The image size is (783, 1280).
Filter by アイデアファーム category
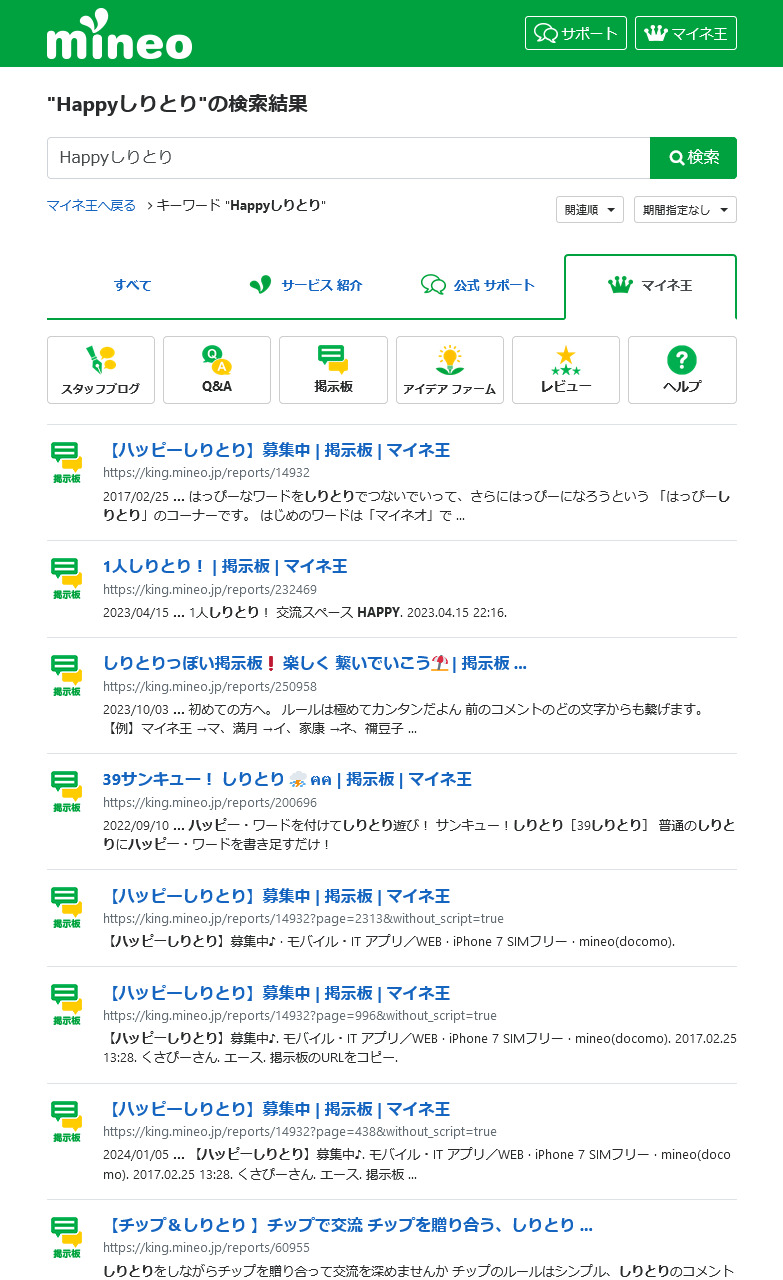click(450, 370)
